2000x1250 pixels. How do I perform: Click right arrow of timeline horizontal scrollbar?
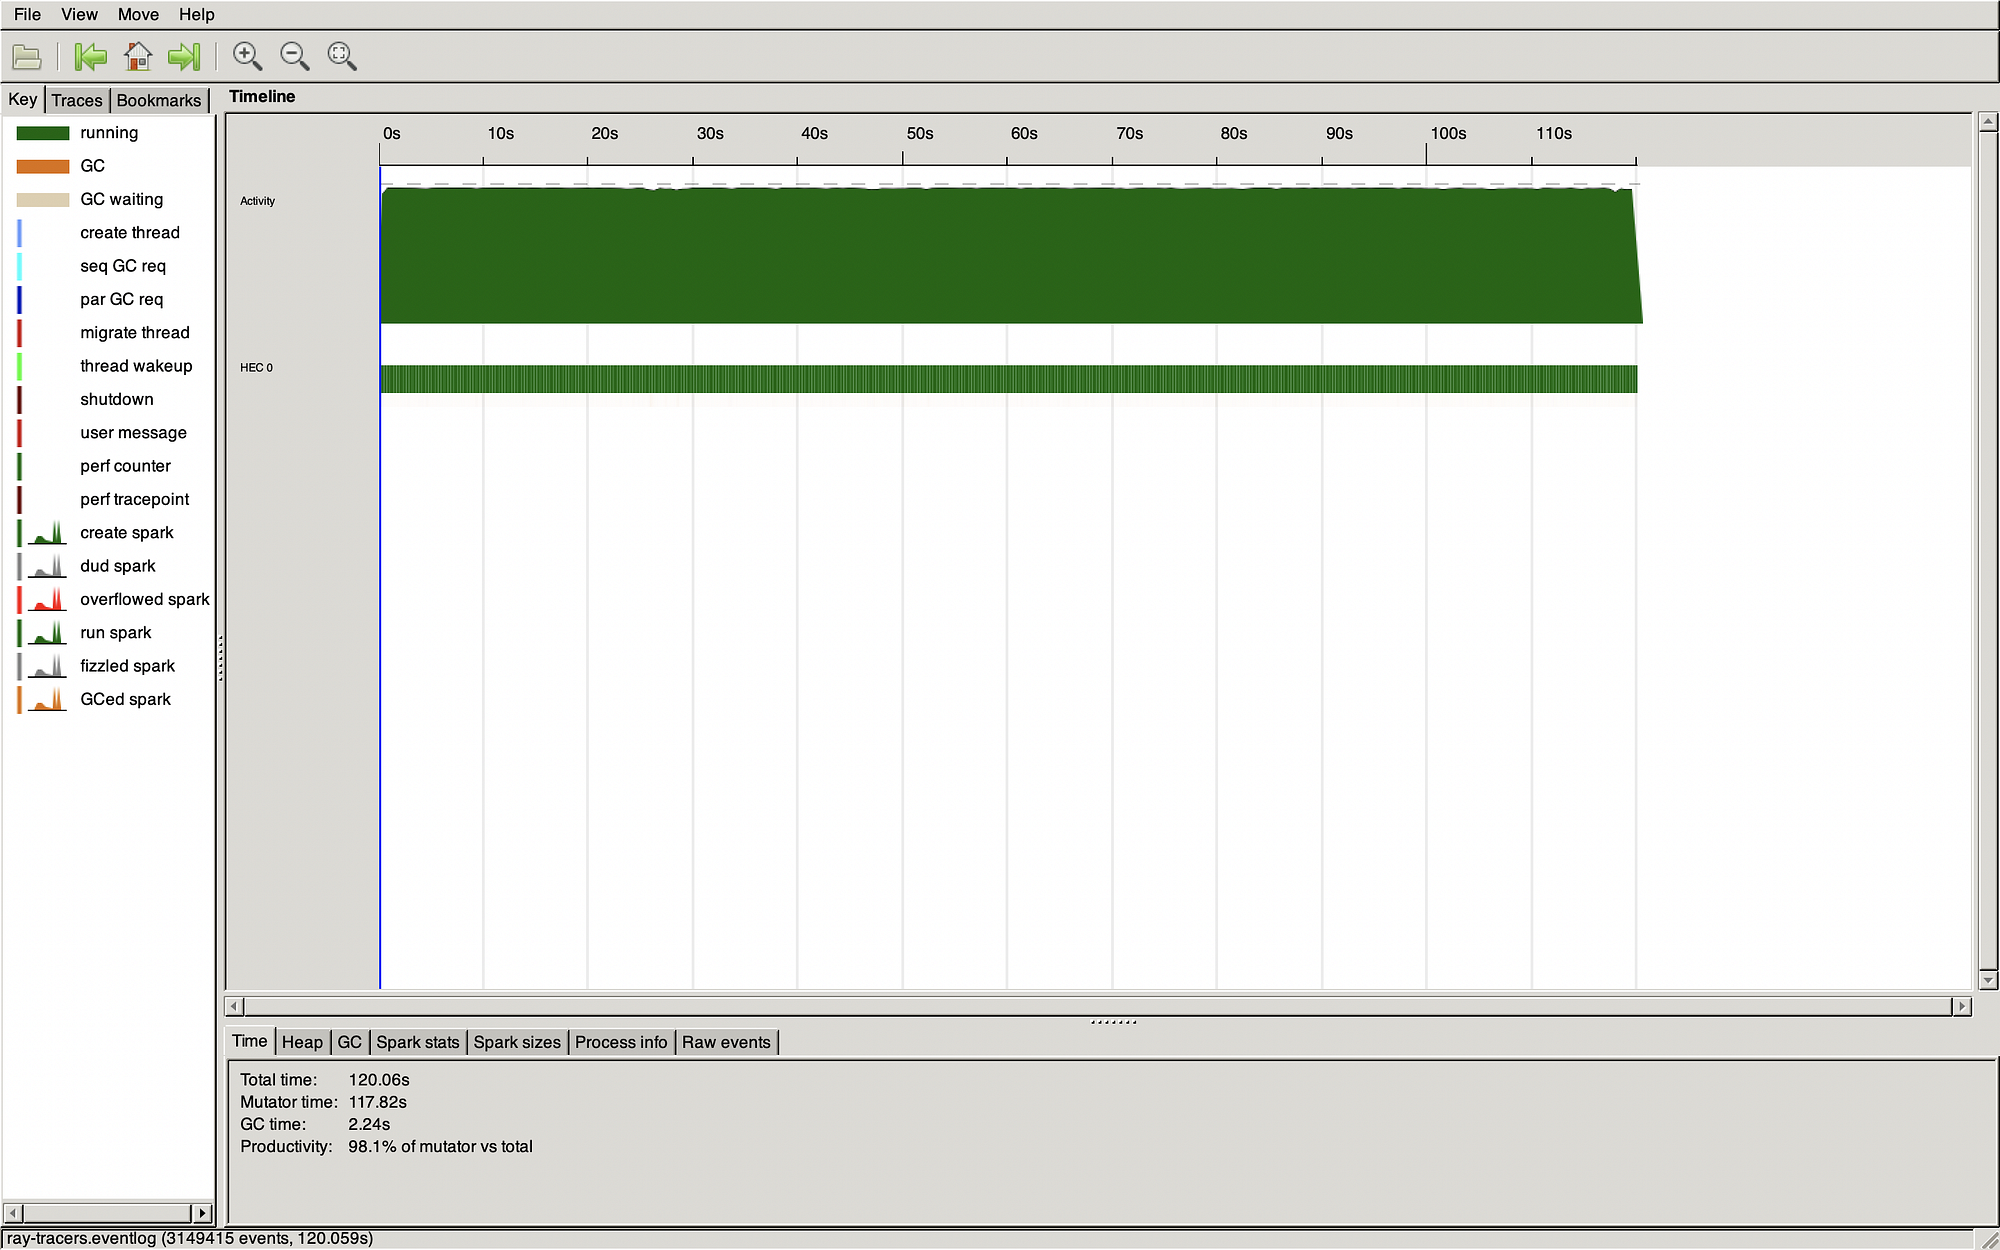(1962, 1006)
